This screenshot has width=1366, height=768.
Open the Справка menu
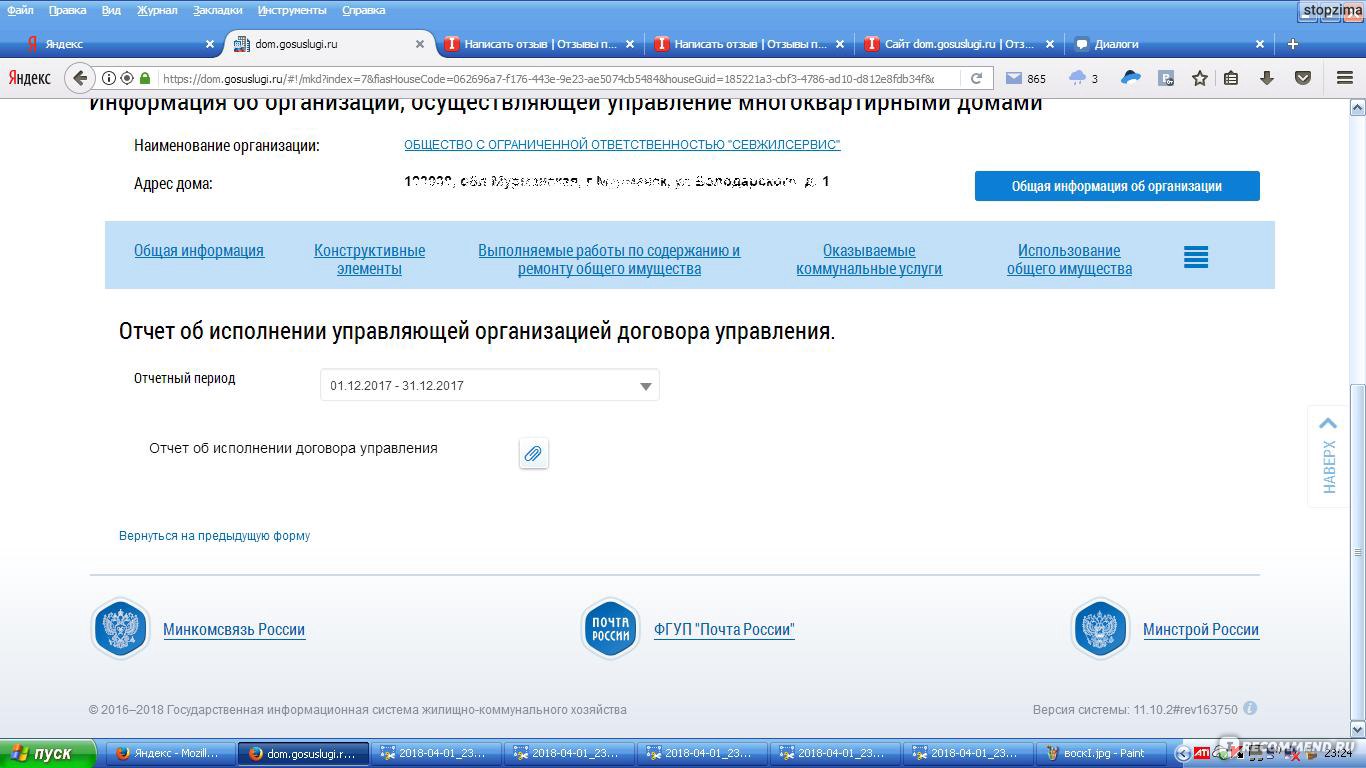[363, 10]
